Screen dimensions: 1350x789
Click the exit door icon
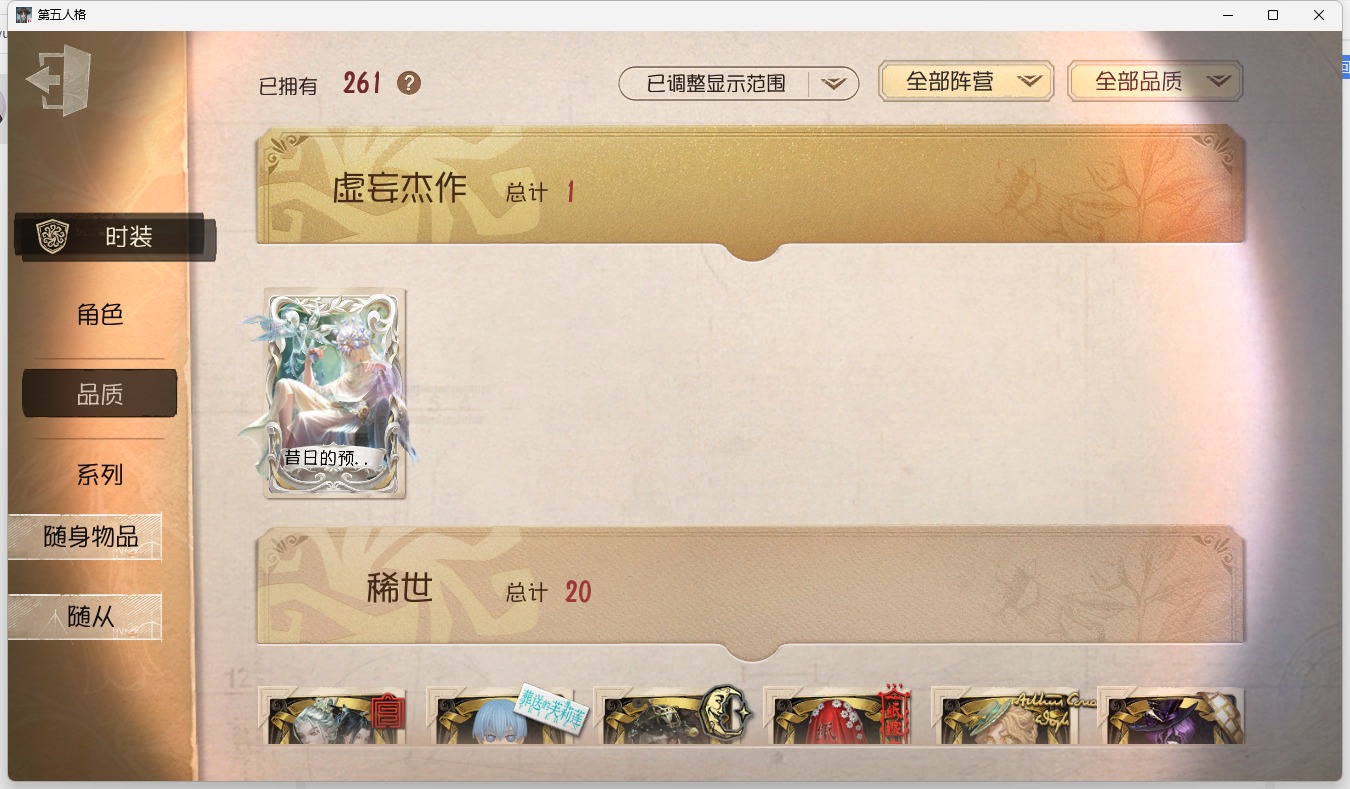59,80
